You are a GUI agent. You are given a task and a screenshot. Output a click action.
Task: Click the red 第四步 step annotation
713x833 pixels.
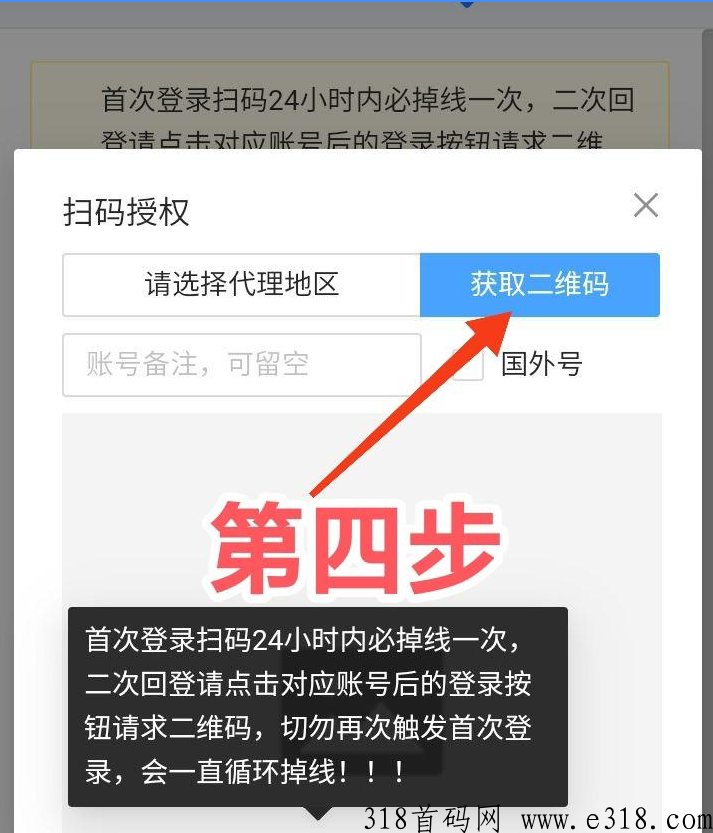(356, 548)
